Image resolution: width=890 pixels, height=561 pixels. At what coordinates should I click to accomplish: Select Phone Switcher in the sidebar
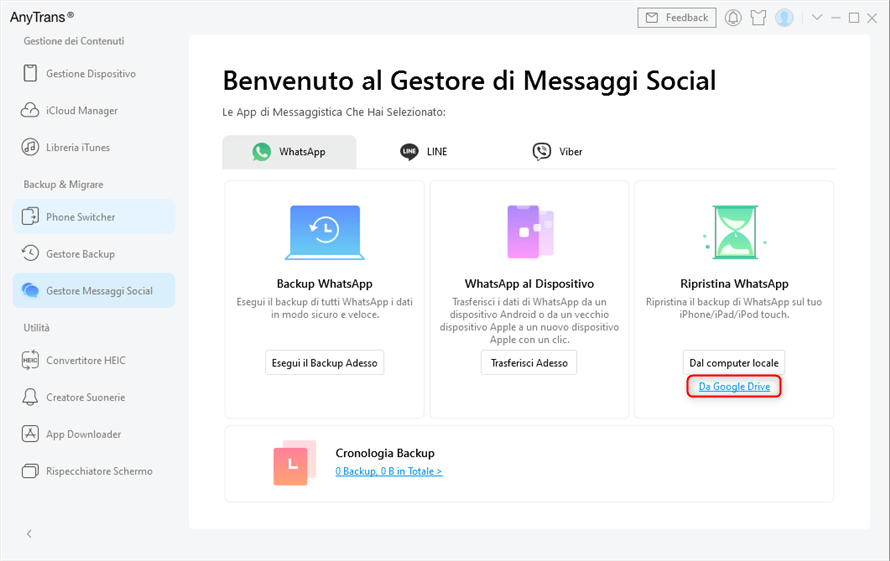coord(94,216)
